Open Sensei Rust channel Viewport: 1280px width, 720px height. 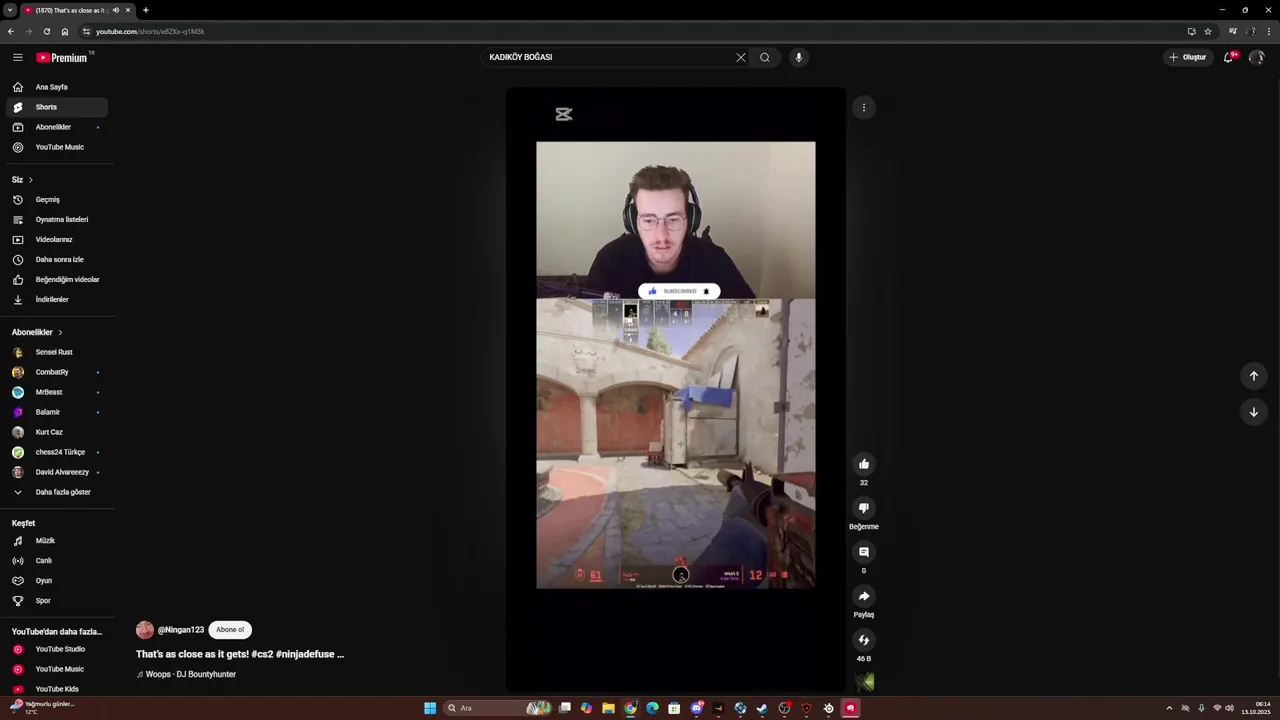[x=57, y=352]
